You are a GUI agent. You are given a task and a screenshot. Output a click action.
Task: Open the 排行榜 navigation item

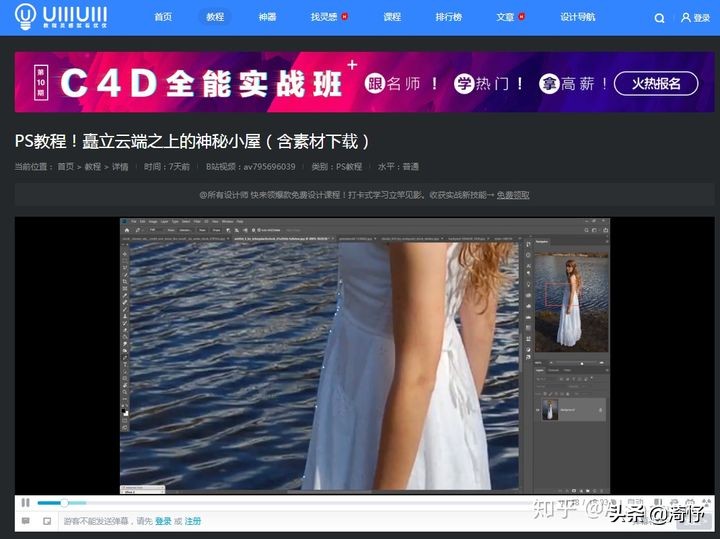pos(449,17)
